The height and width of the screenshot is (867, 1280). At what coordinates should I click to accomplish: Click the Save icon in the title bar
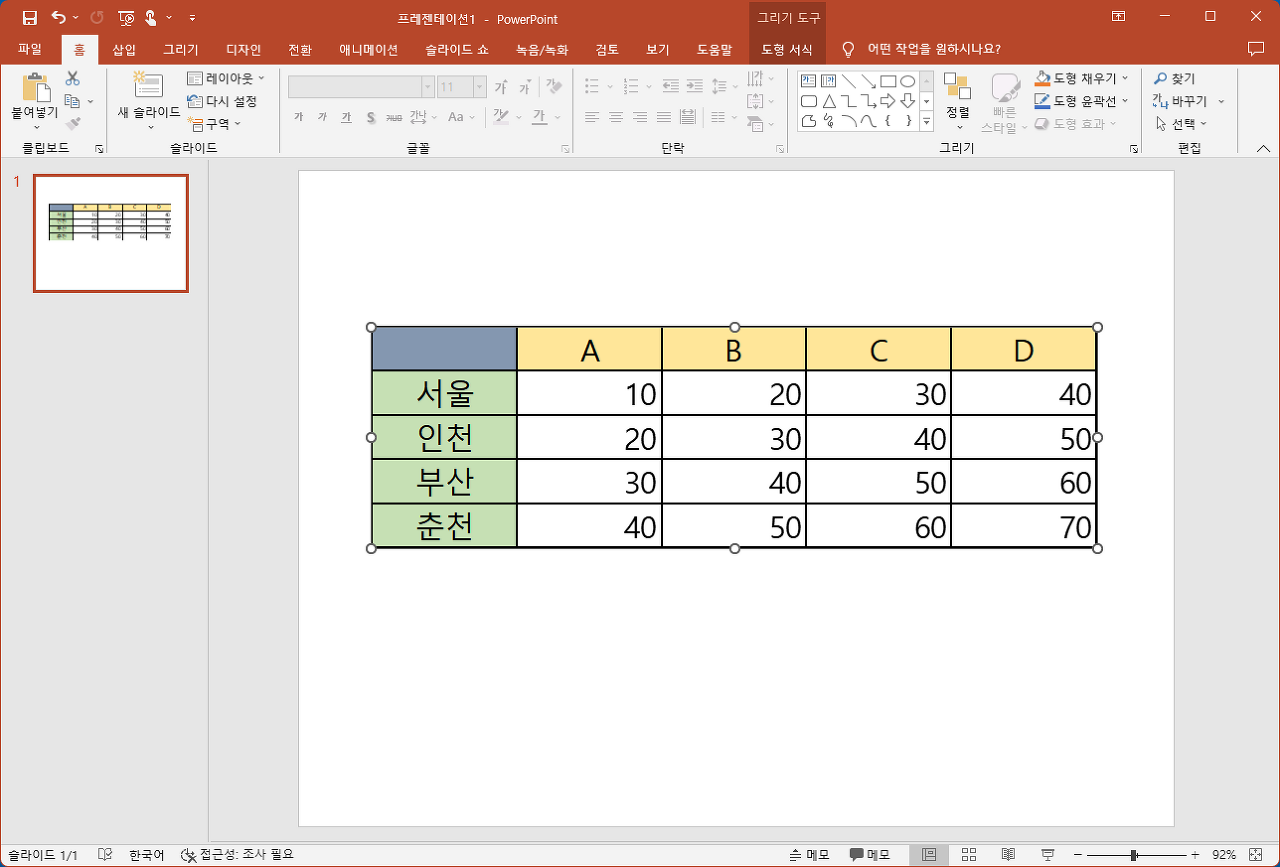30,18
